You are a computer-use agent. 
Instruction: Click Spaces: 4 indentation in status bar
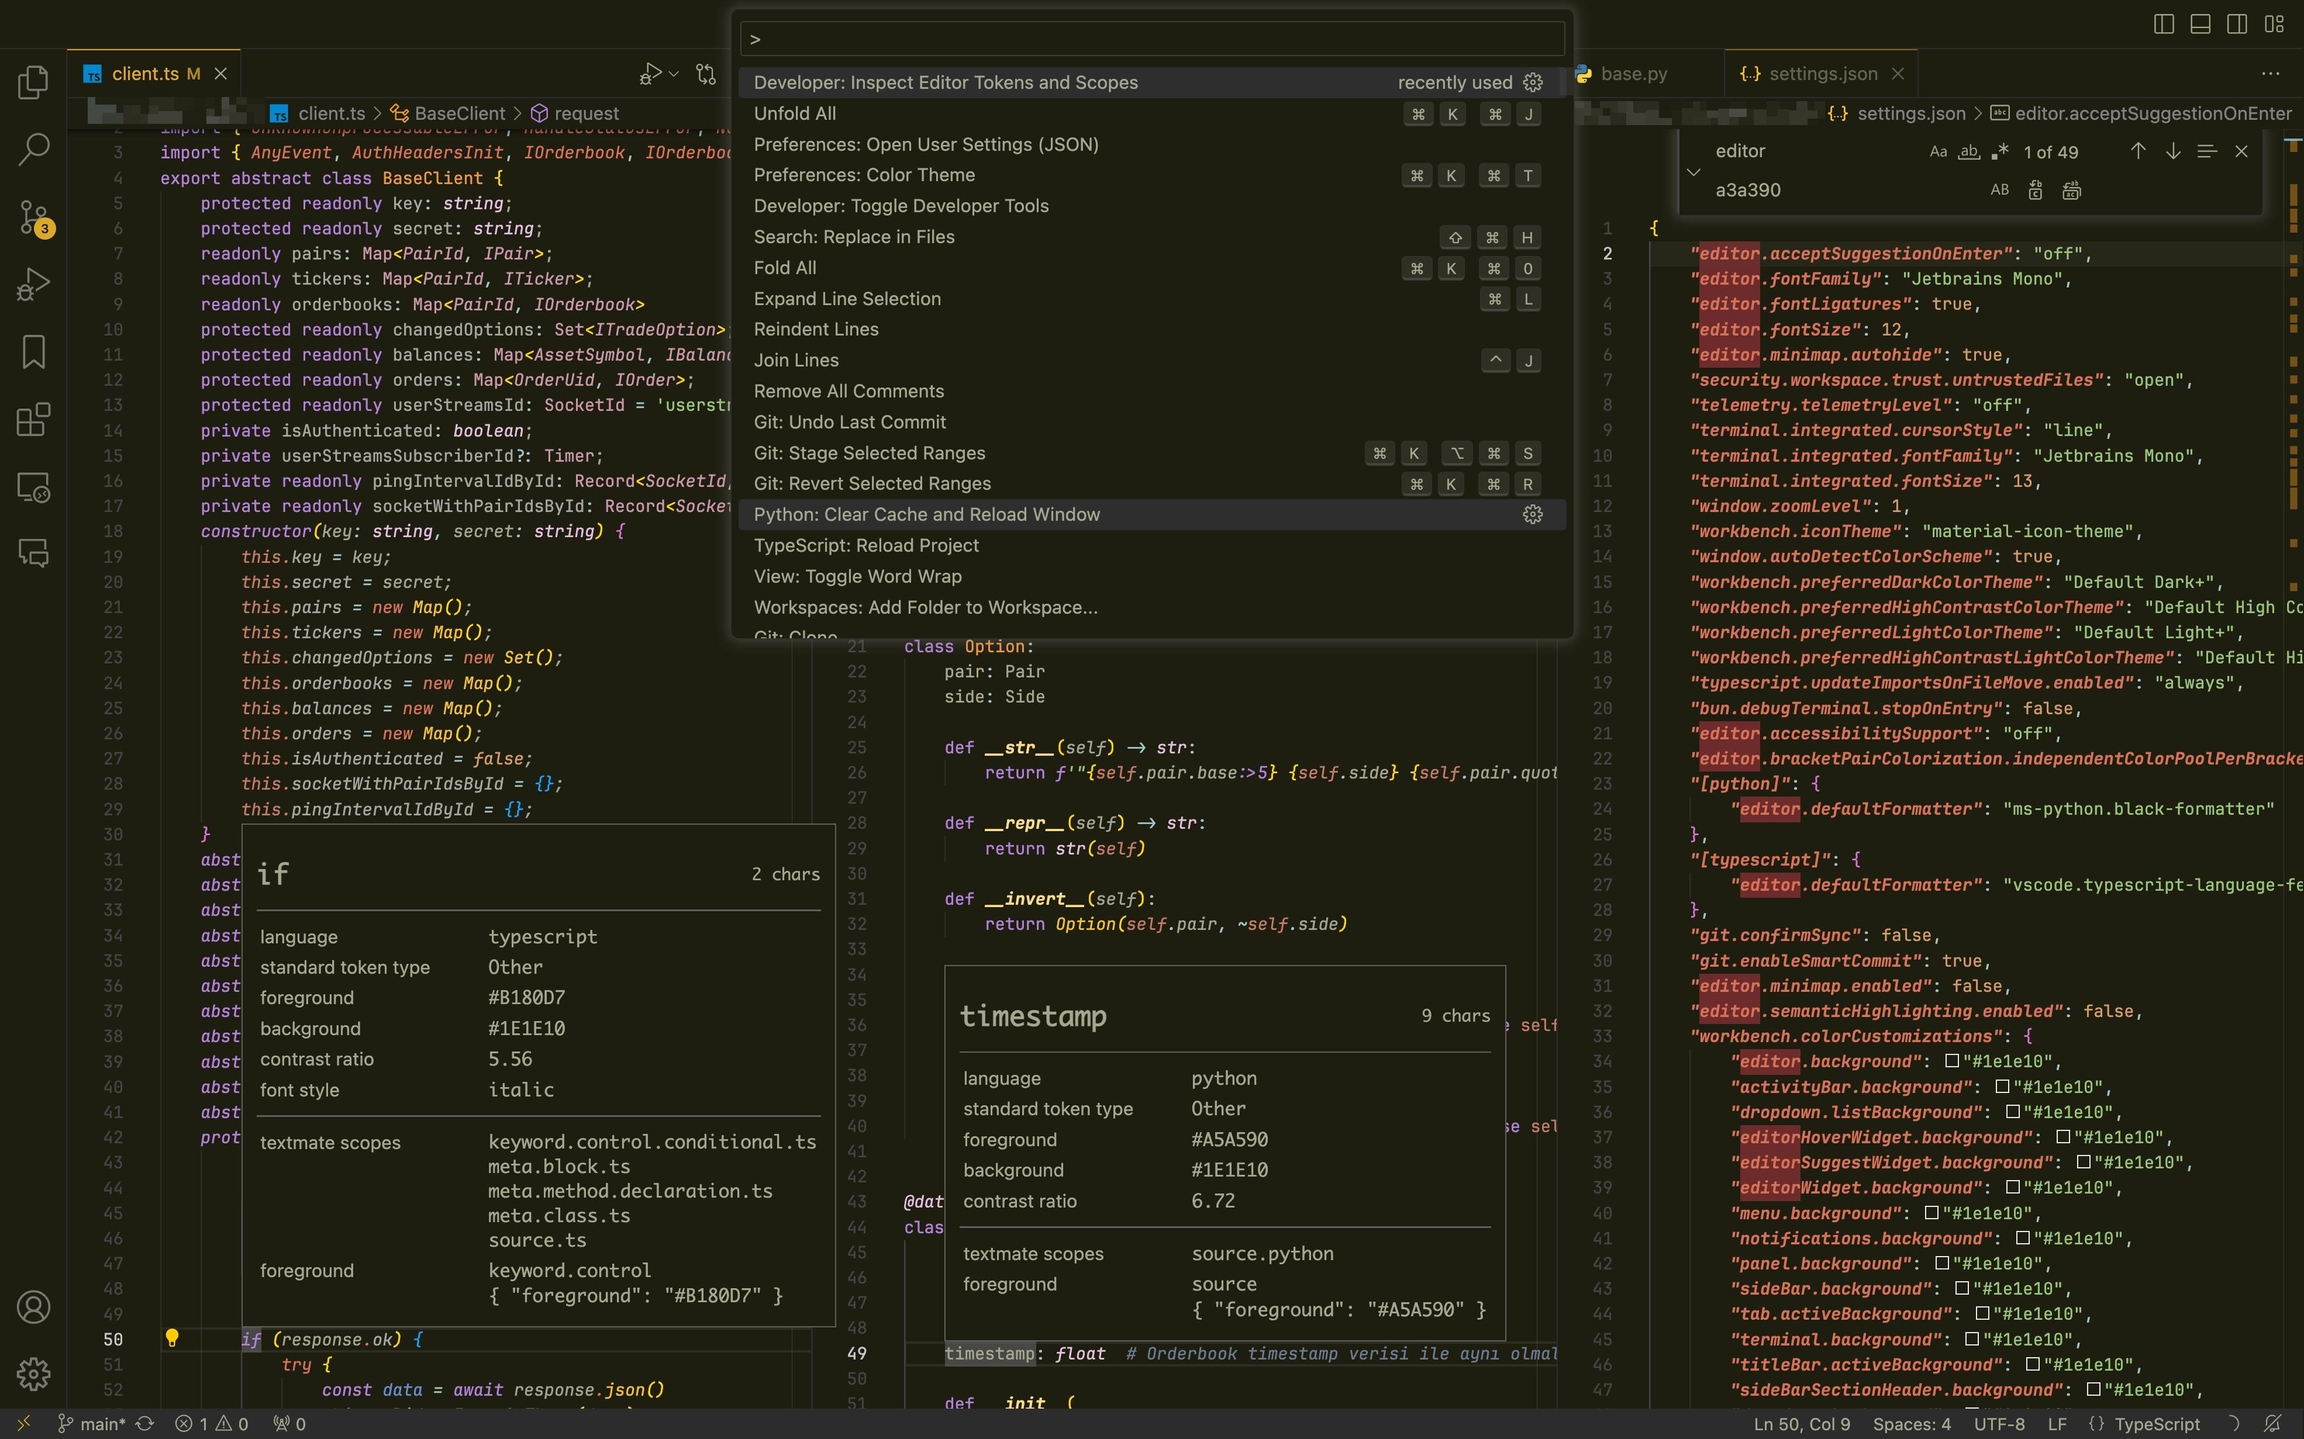(x=1911, y=1424)
